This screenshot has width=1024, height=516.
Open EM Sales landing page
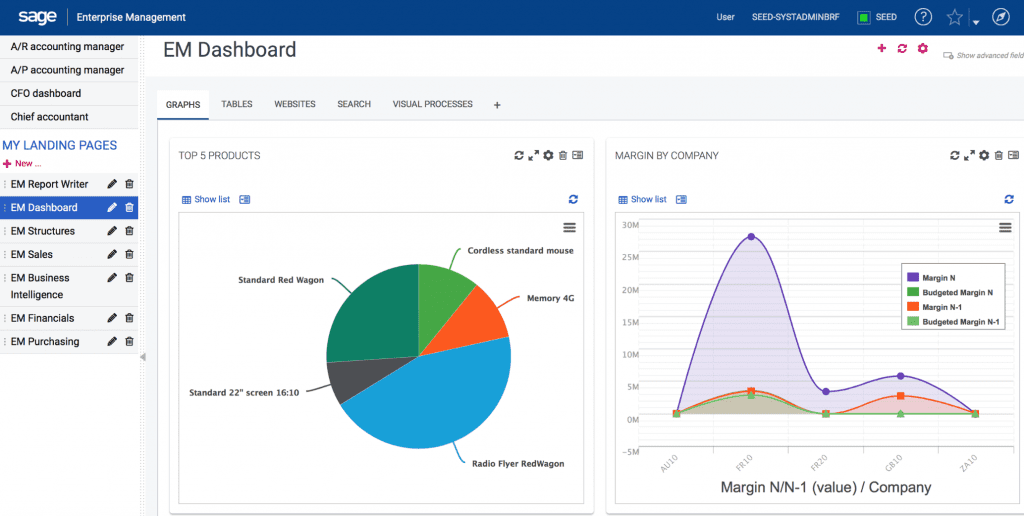click(32, 255)
